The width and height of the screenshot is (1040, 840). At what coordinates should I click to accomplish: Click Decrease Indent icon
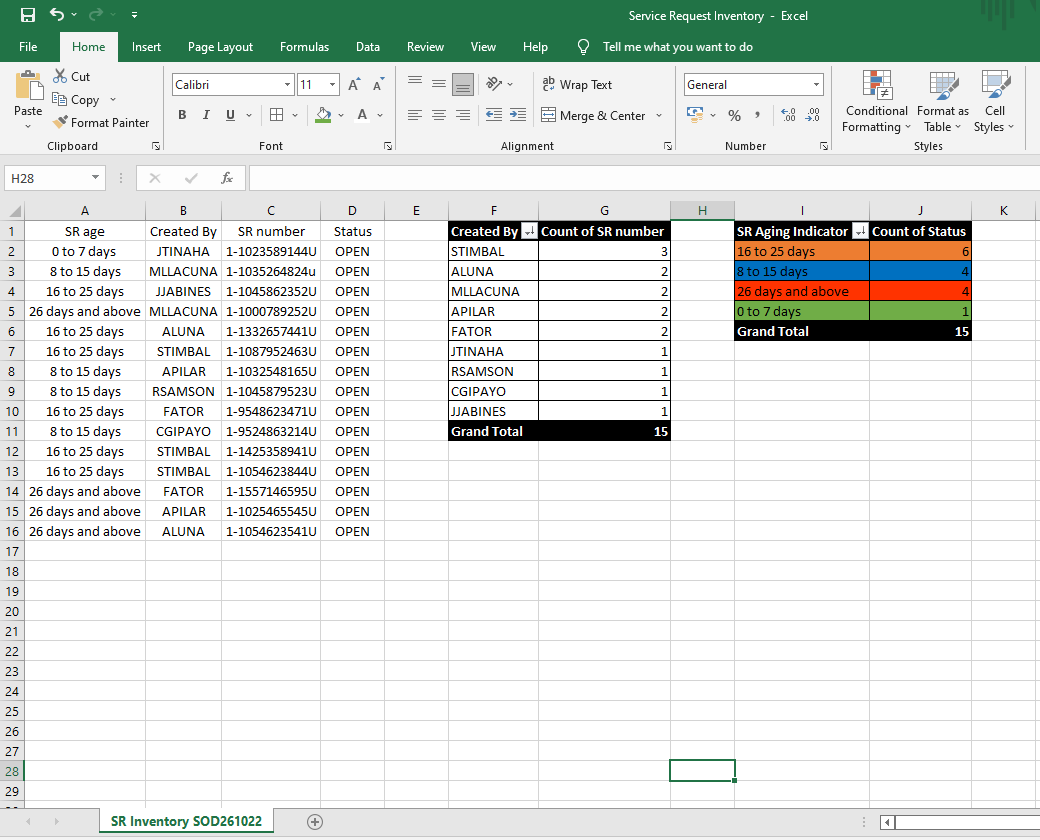point(493,115)
